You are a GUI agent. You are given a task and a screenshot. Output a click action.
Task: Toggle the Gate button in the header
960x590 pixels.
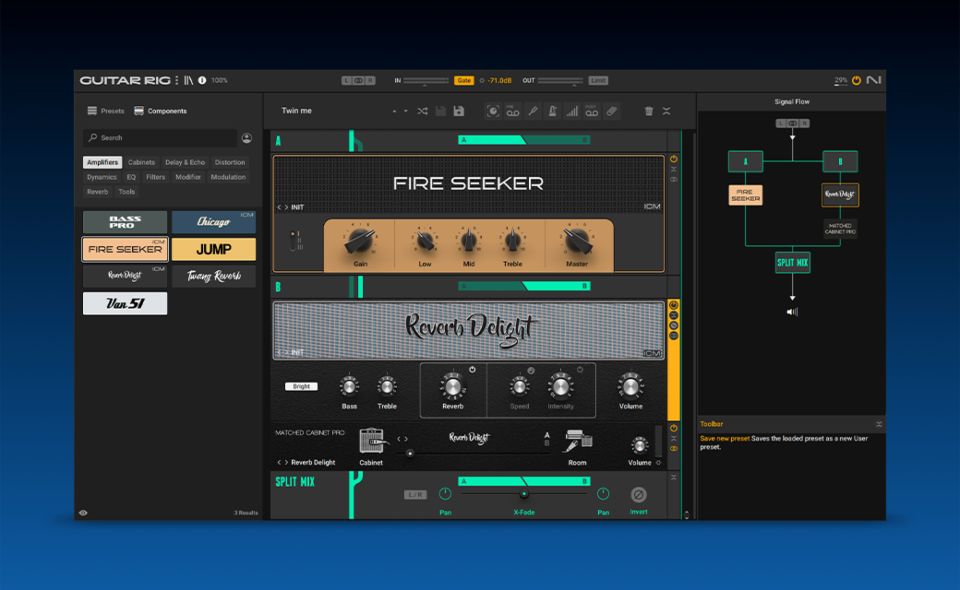(x=464, y=80)
